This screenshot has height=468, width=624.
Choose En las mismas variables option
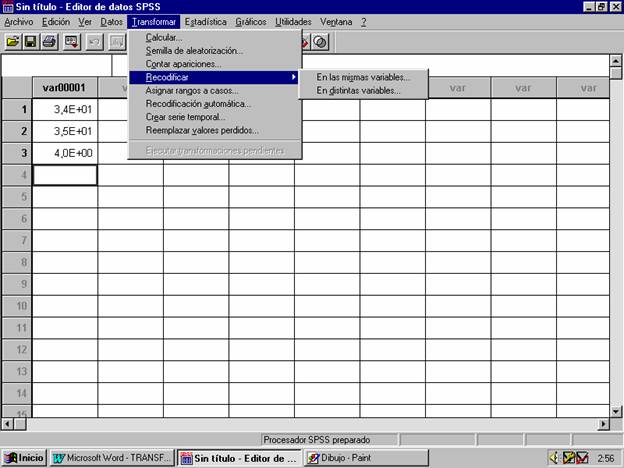point(362,77)
